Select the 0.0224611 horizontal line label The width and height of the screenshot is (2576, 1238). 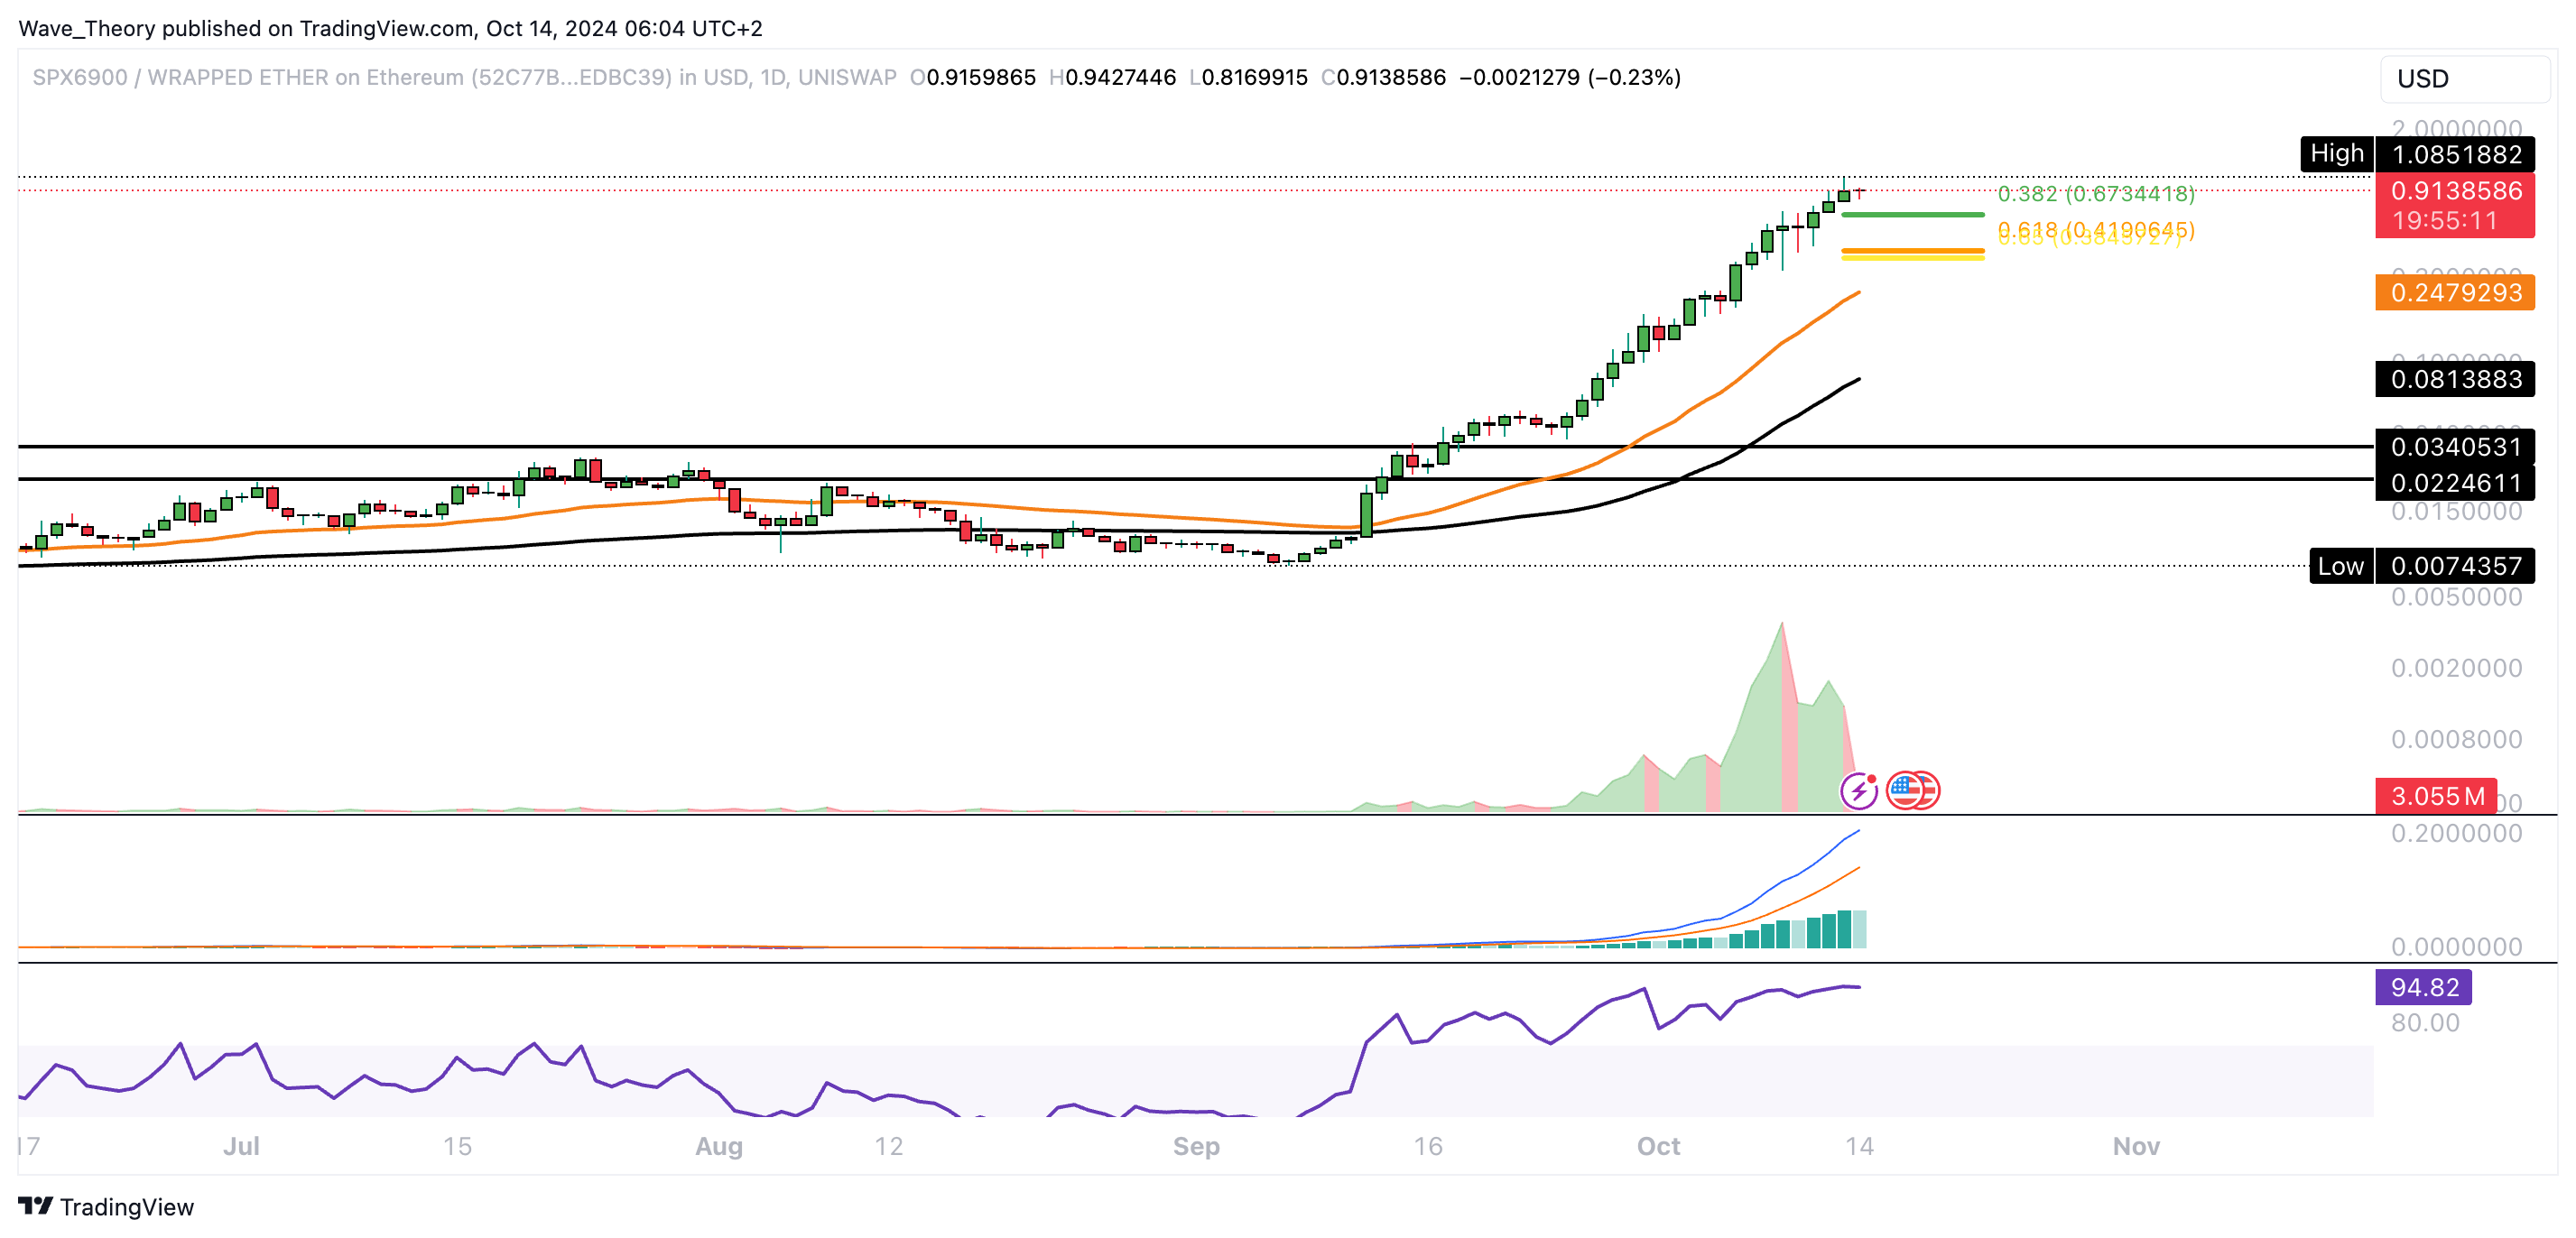pyautogui.click(x=2455, y=483)
